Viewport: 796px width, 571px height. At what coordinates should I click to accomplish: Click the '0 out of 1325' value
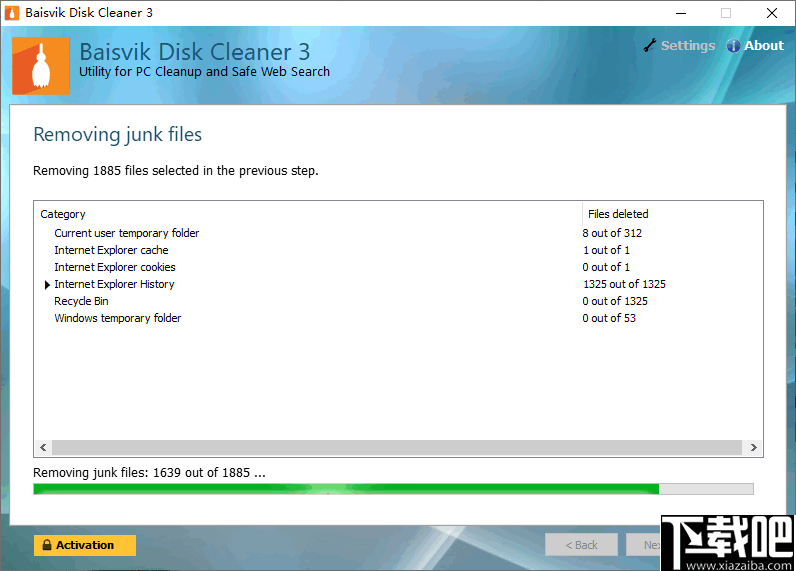[x=615, y=301]
